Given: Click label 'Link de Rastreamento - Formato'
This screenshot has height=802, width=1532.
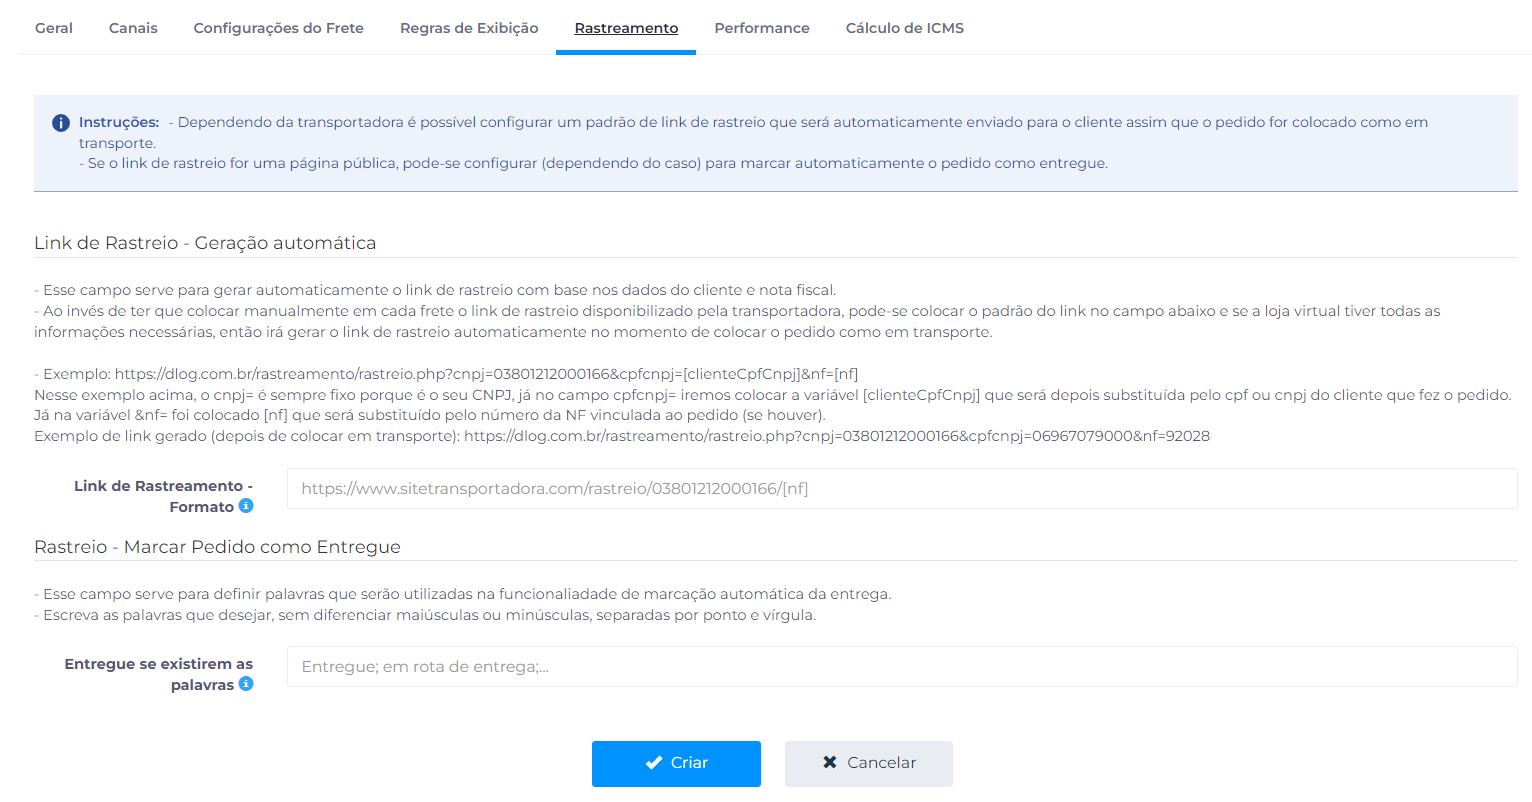Looking at the screenshot, I should [163, 496].
